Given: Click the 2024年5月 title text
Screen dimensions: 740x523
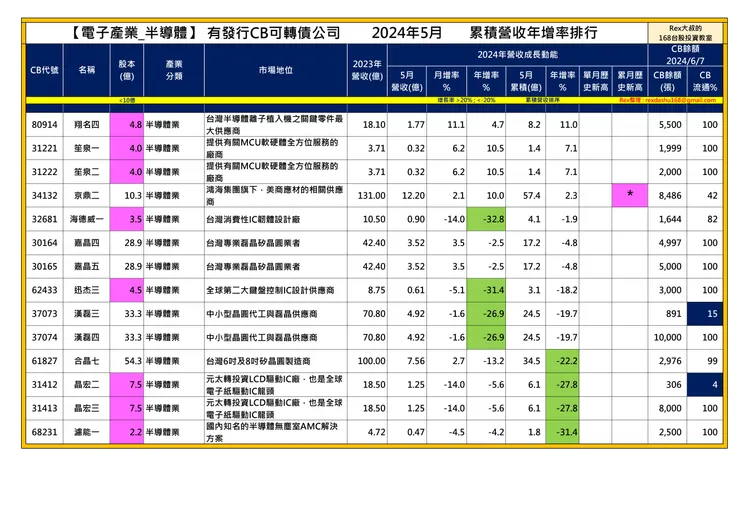Looking at the screenshot, I should (406, 33).
